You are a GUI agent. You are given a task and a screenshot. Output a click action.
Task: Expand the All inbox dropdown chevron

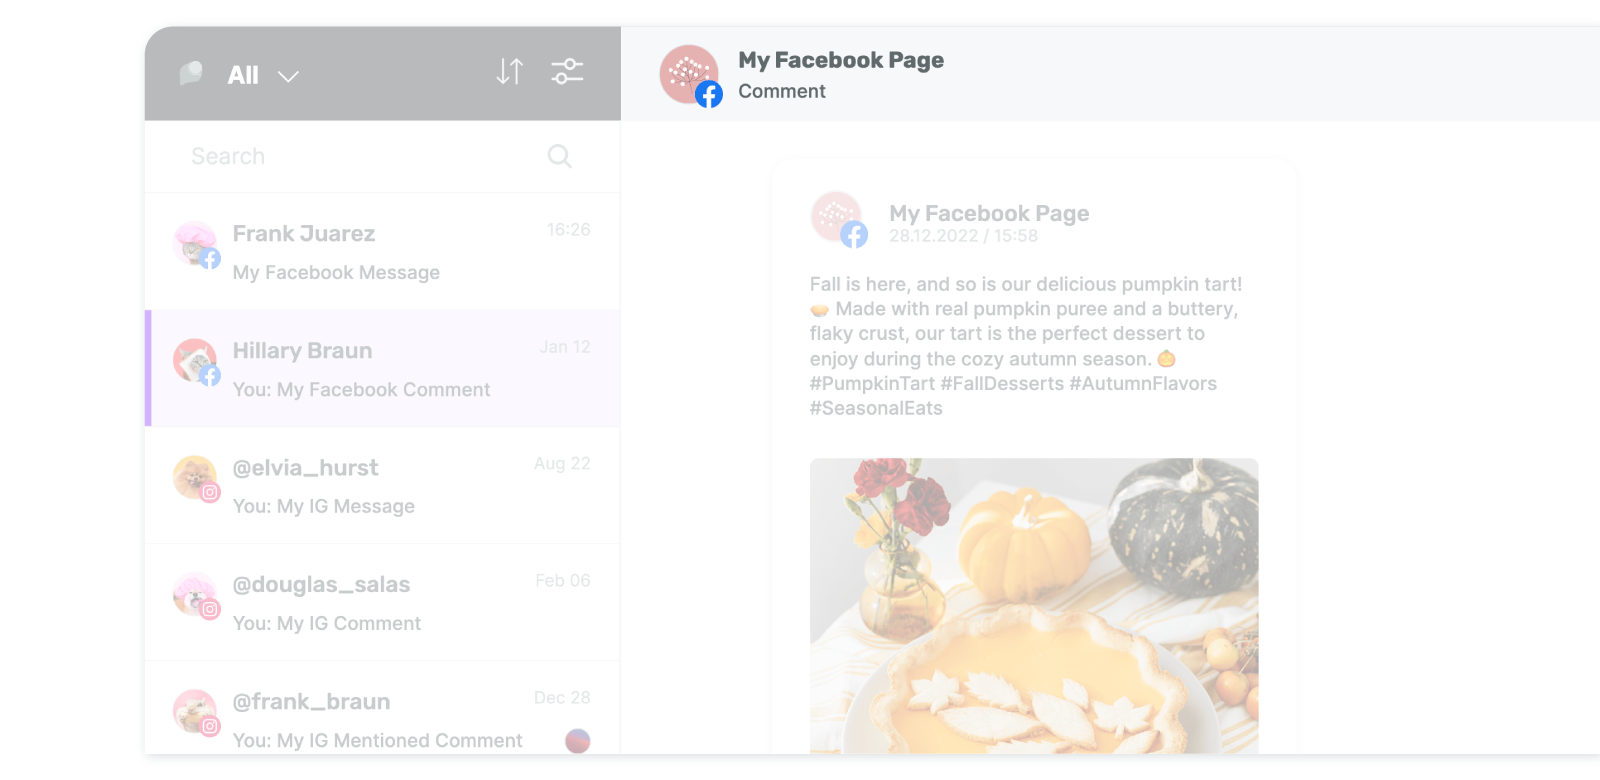288,76
